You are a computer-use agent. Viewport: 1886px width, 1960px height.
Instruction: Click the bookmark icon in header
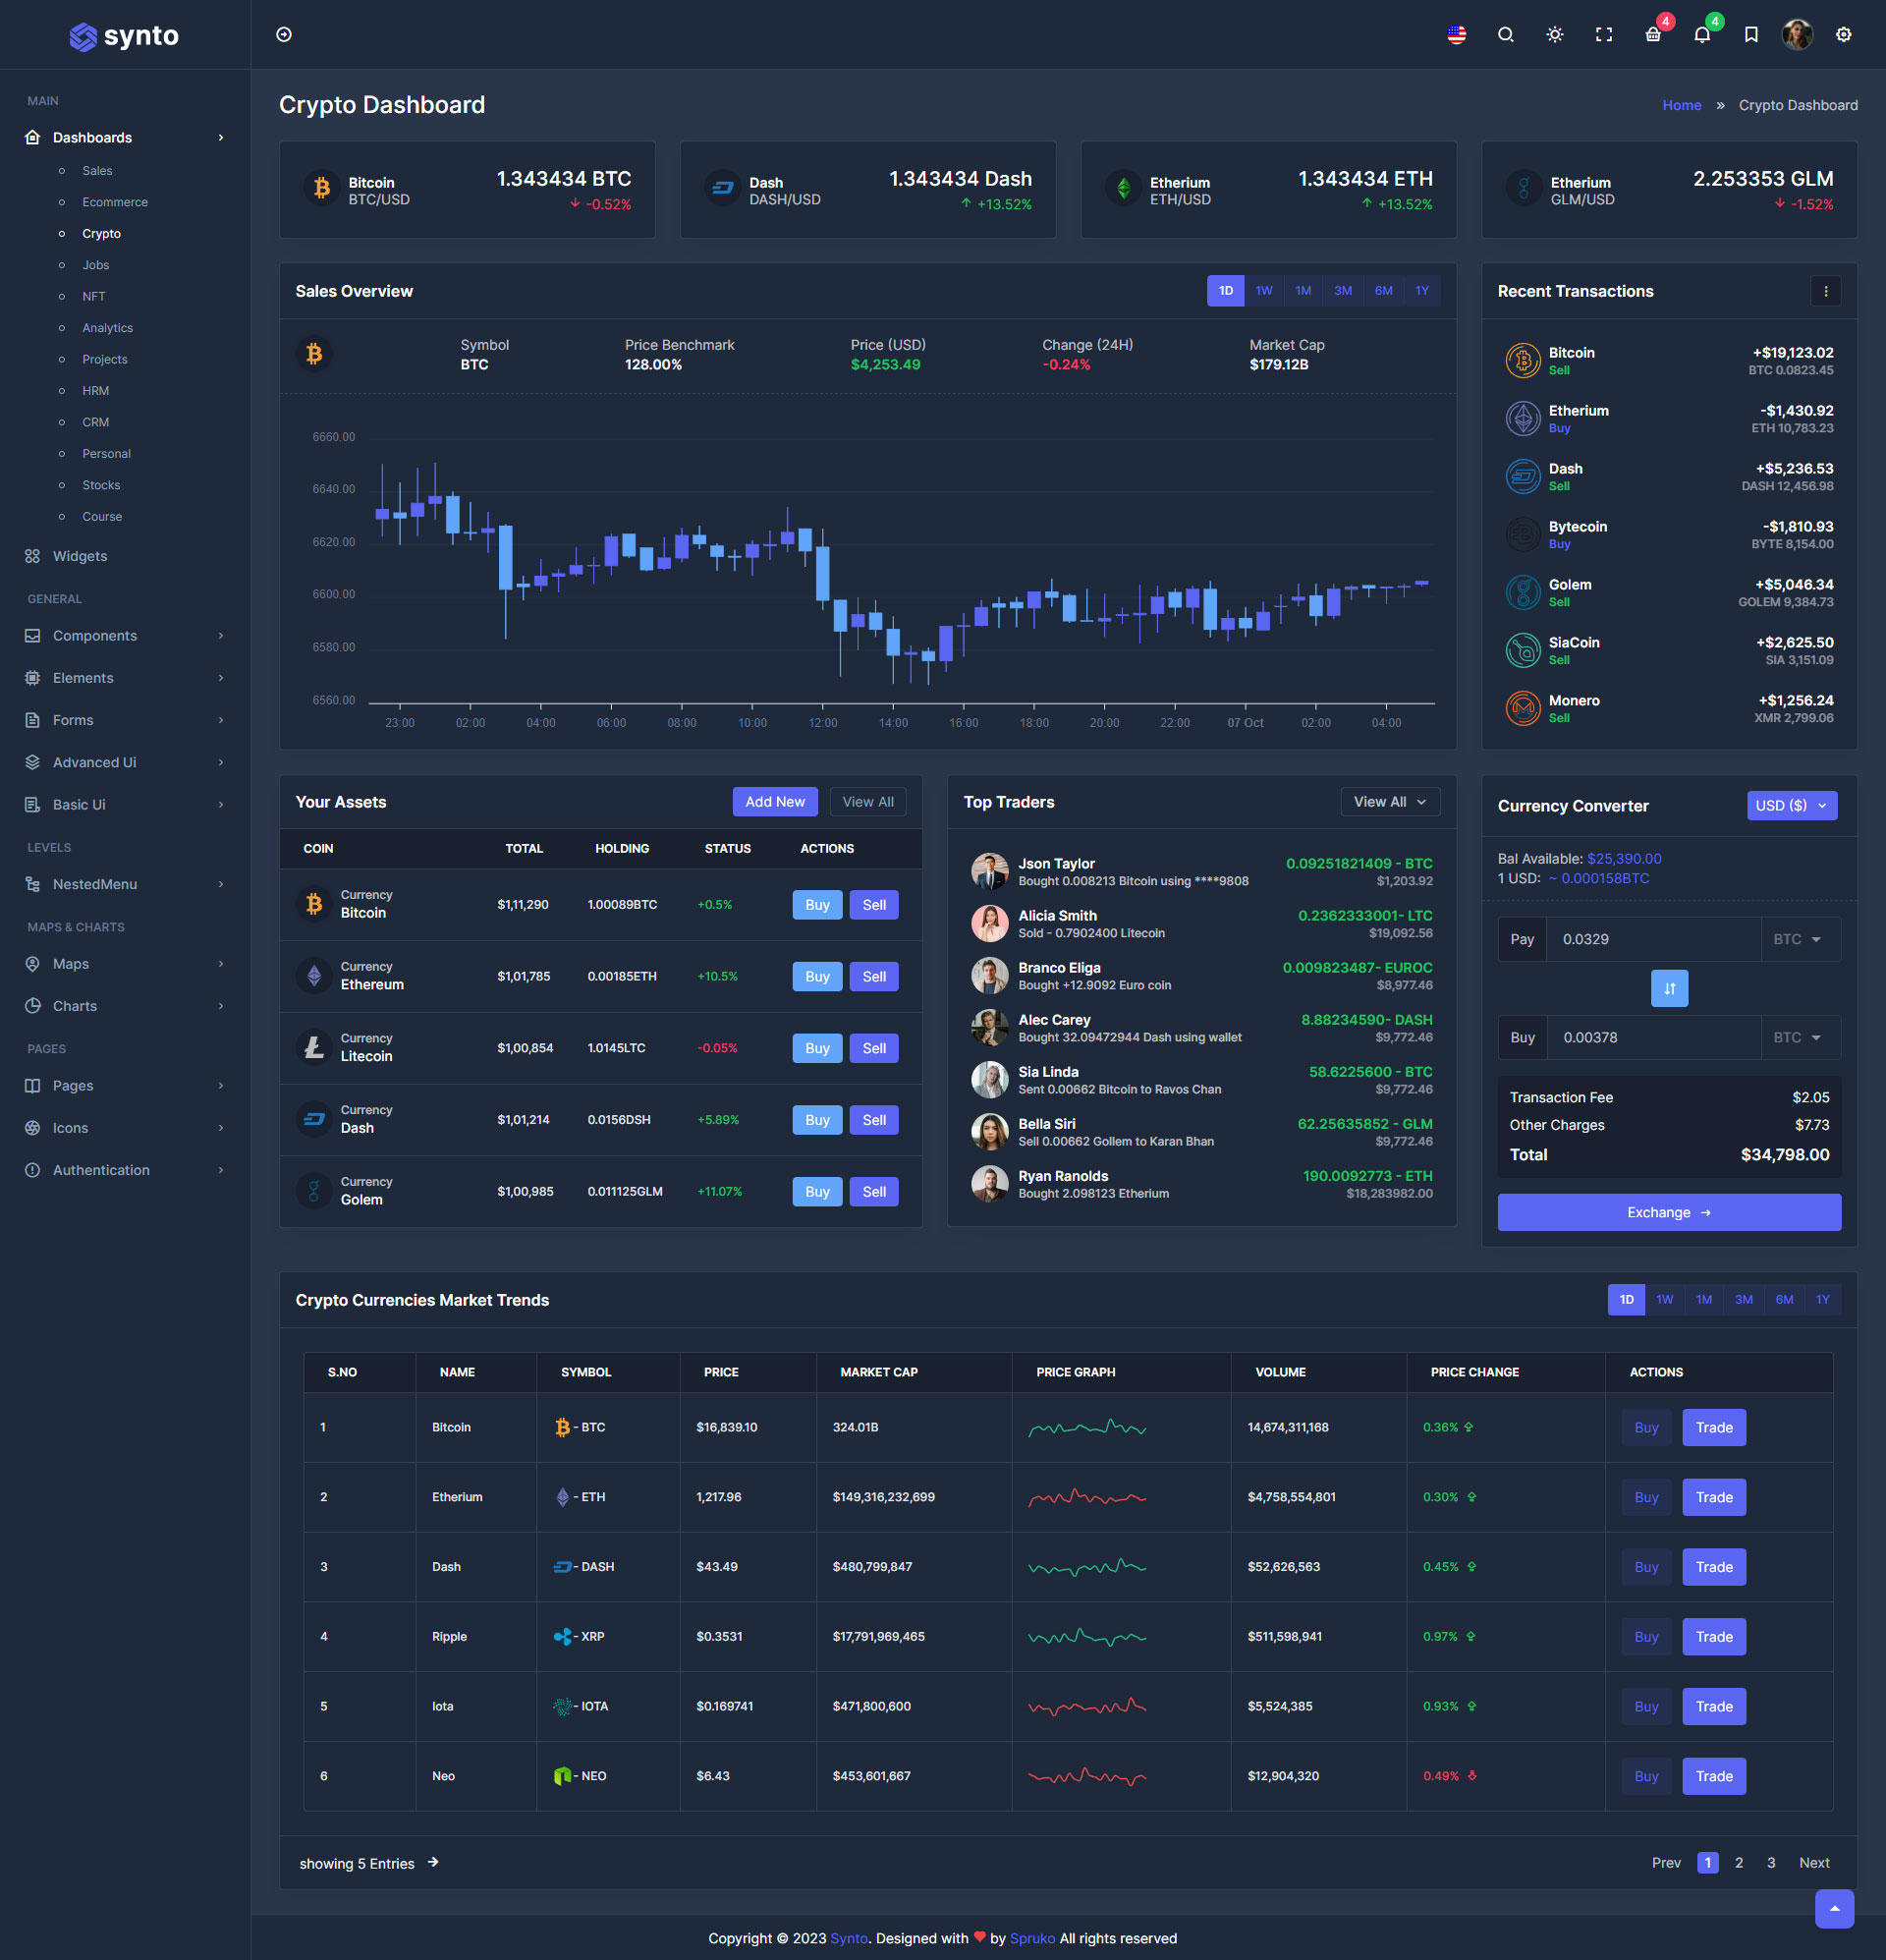[x=1750, y=35]
